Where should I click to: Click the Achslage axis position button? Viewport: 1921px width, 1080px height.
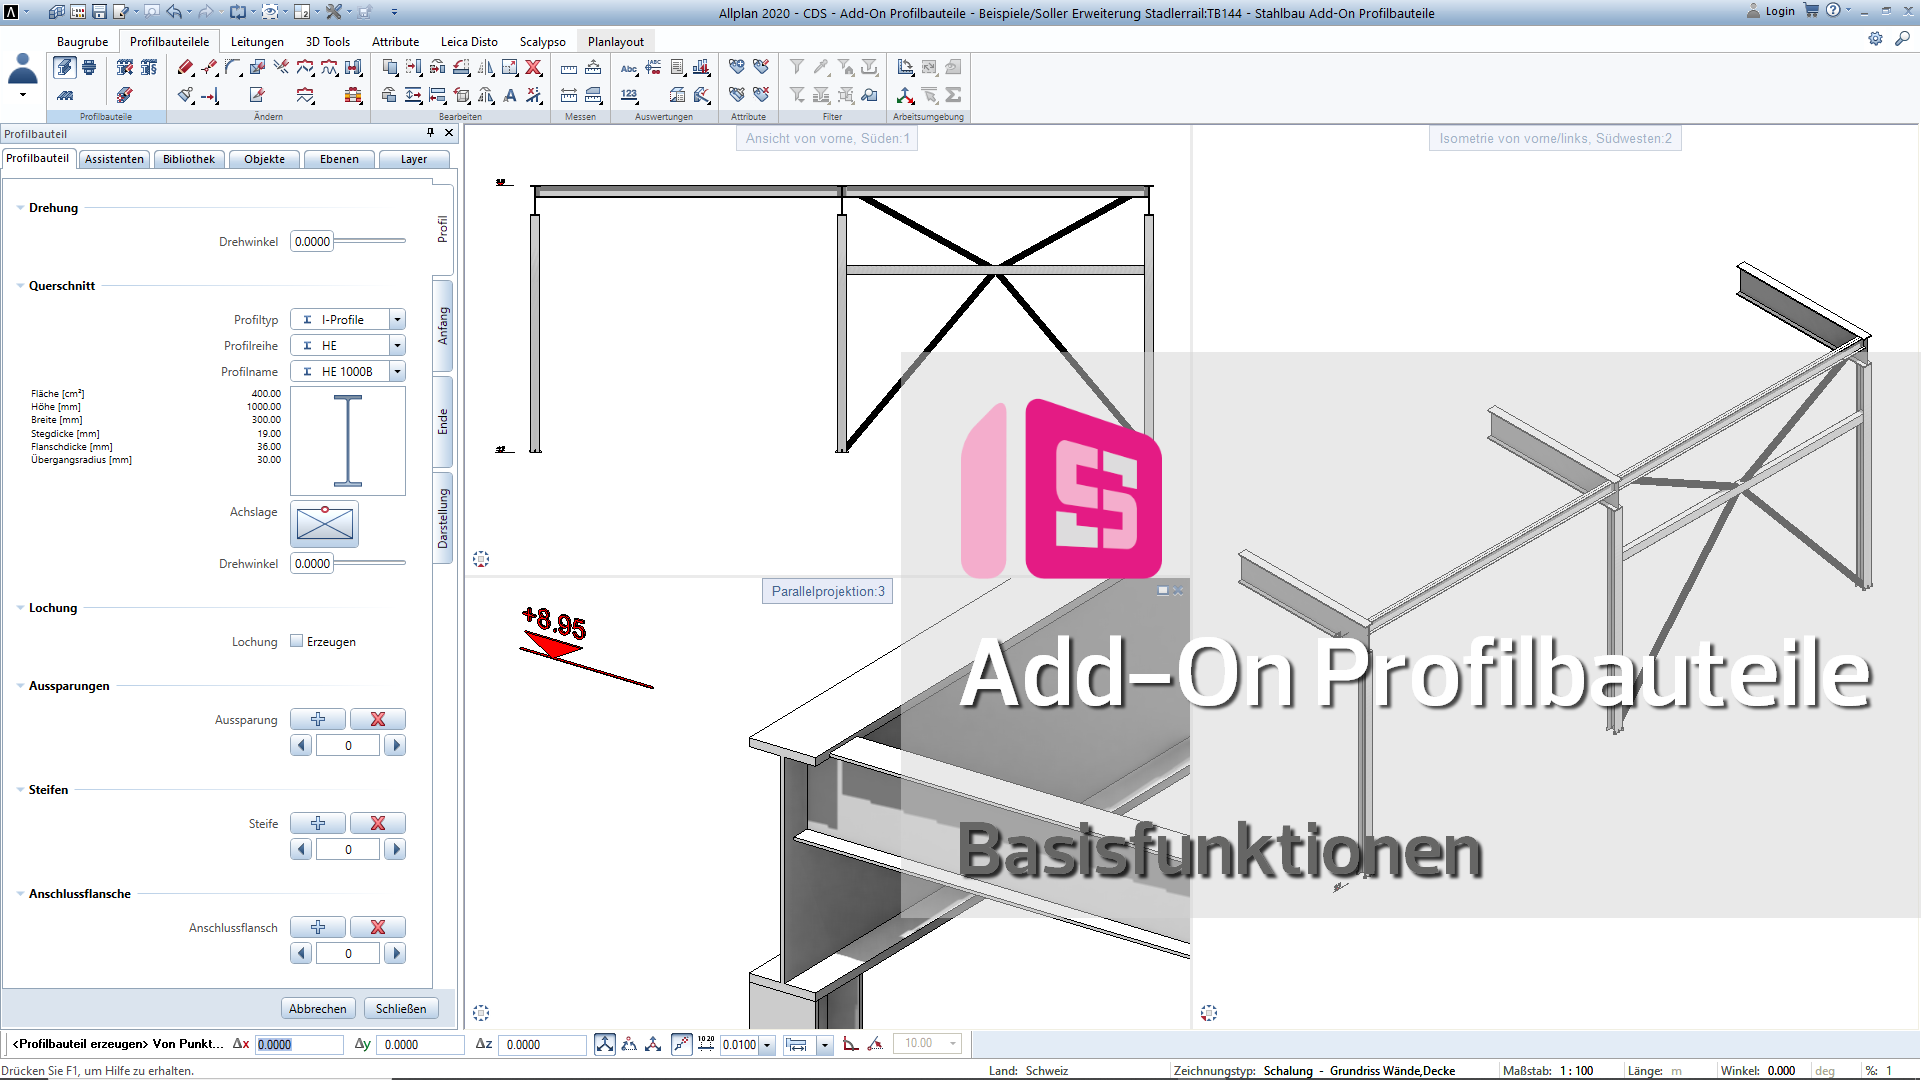point(325,524)
